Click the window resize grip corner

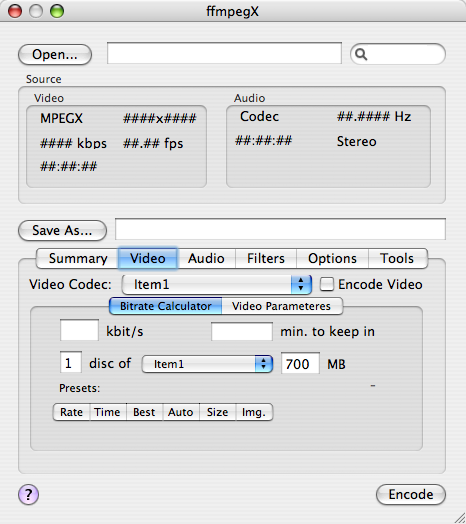459,518
